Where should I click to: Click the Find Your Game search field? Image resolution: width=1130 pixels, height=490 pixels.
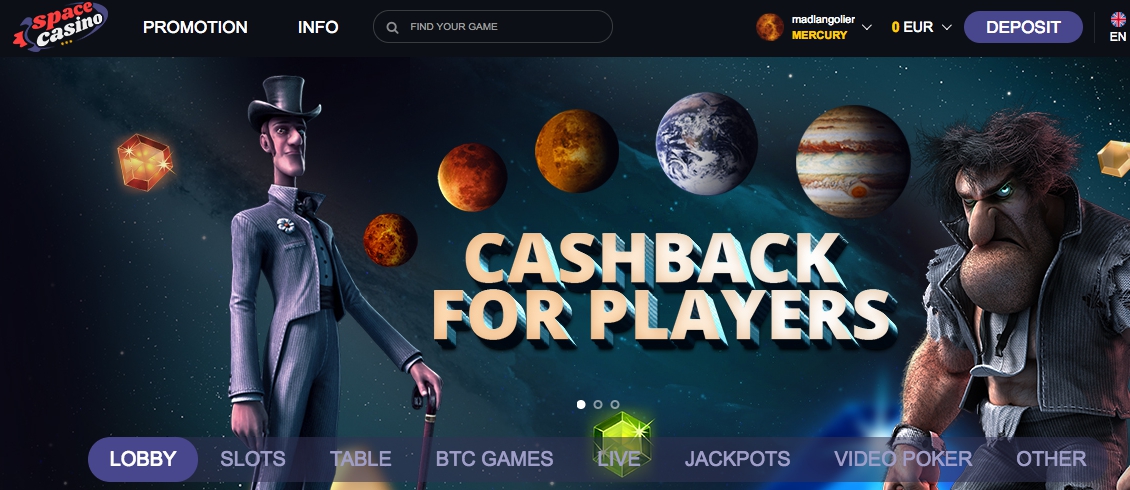click(x=493, y=27)
